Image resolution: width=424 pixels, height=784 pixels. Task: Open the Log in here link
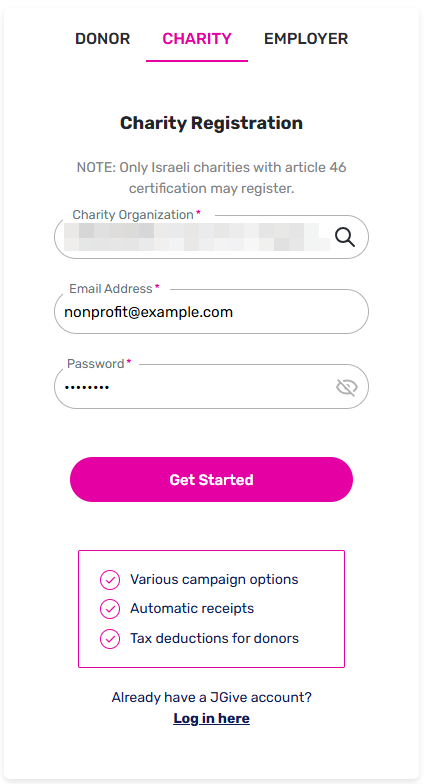pos(212,718)
